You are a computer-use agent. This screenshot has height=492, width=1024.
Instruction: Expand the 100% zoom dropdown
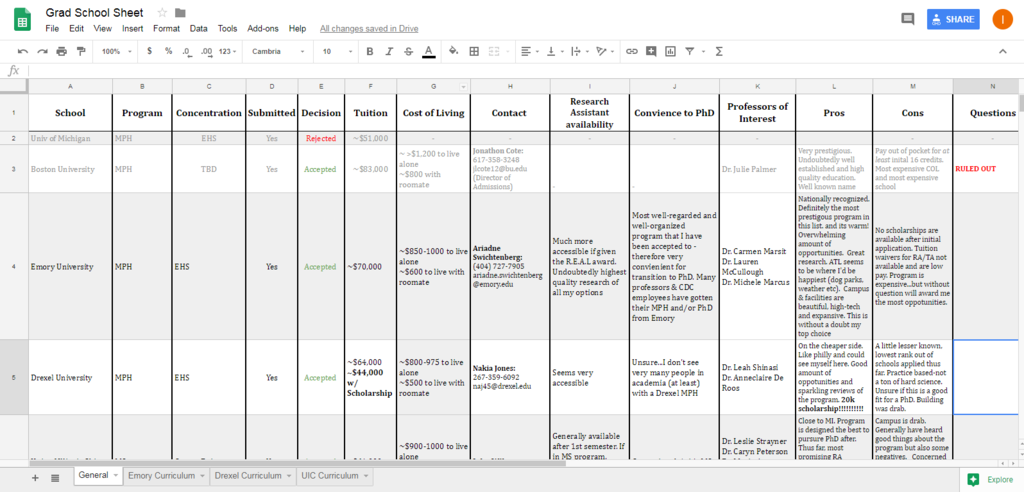pyautogui.click(x=116, y=51)
